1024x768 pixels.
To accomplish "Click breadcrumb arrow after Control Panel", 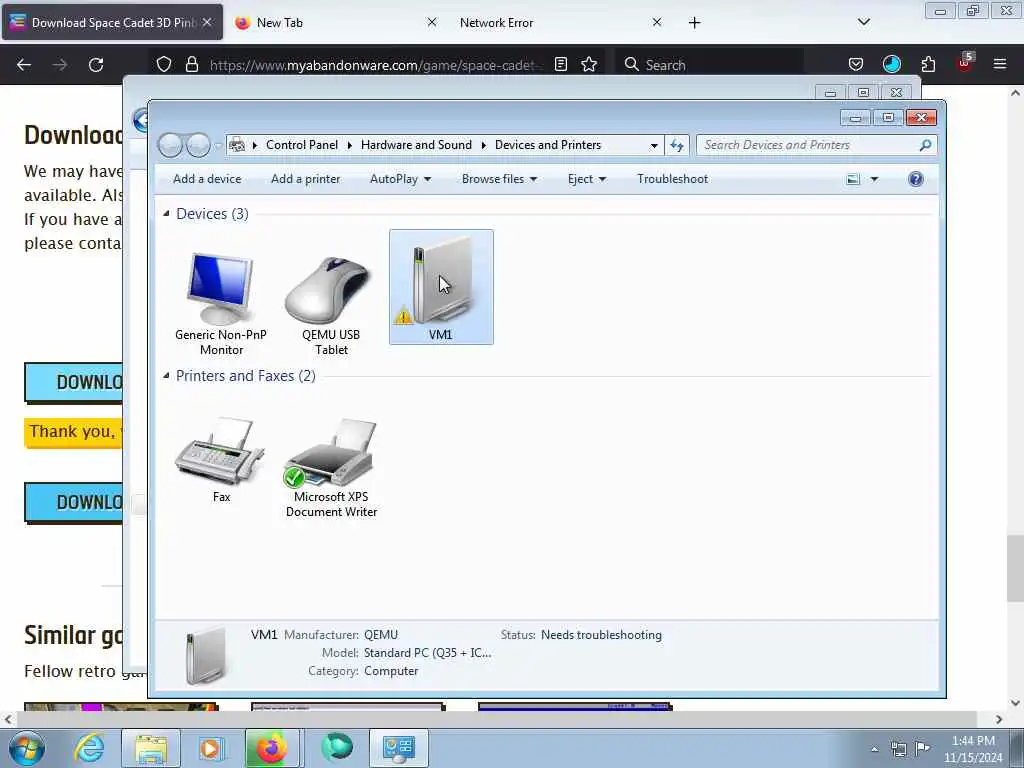I will click(349, 145).
